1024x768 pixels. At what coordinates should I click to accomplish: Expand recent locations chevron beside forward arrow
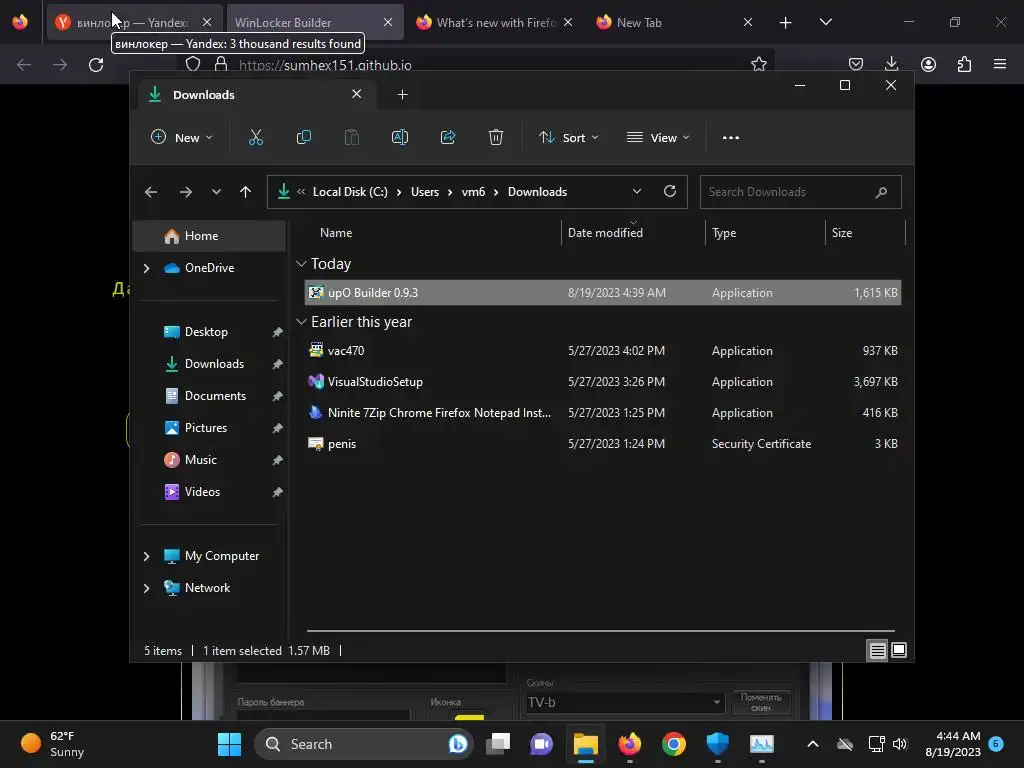(216, 192)
